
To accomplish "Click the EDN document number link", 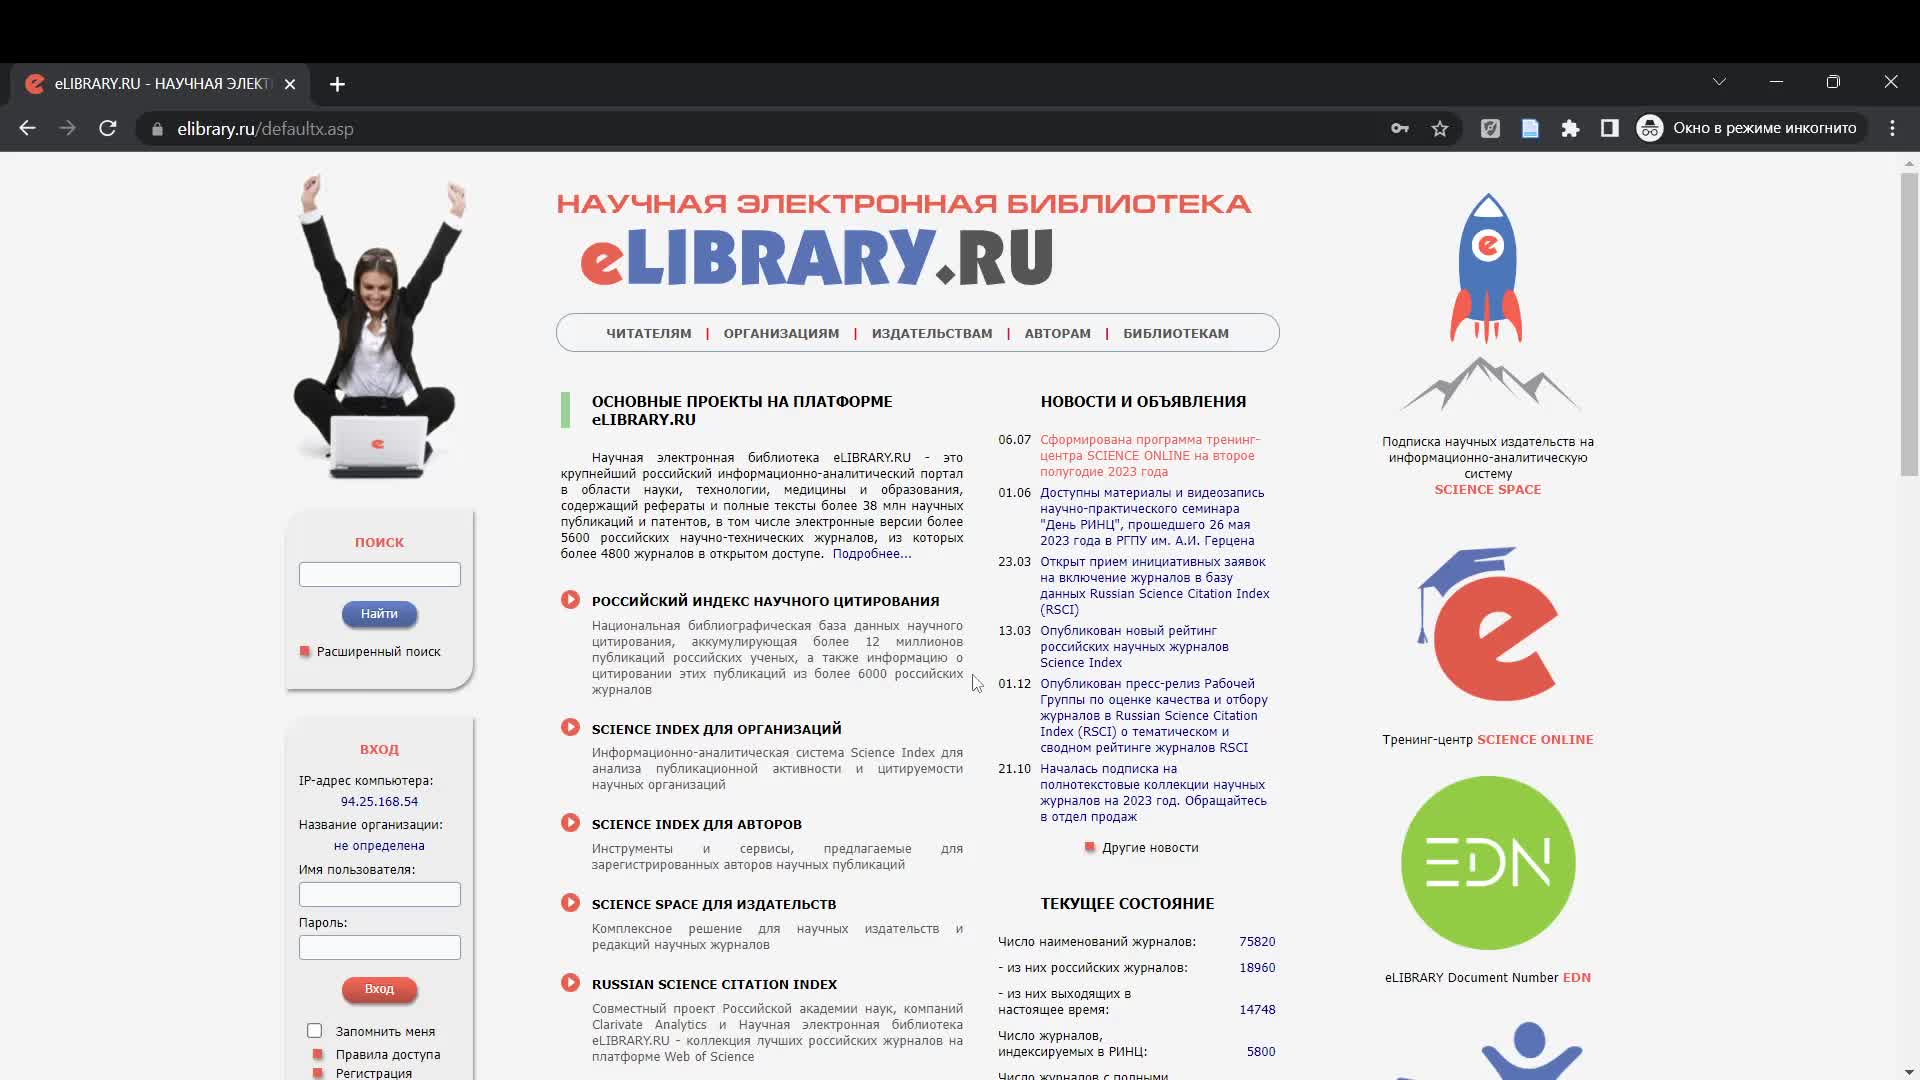I will click(1576, 978).
